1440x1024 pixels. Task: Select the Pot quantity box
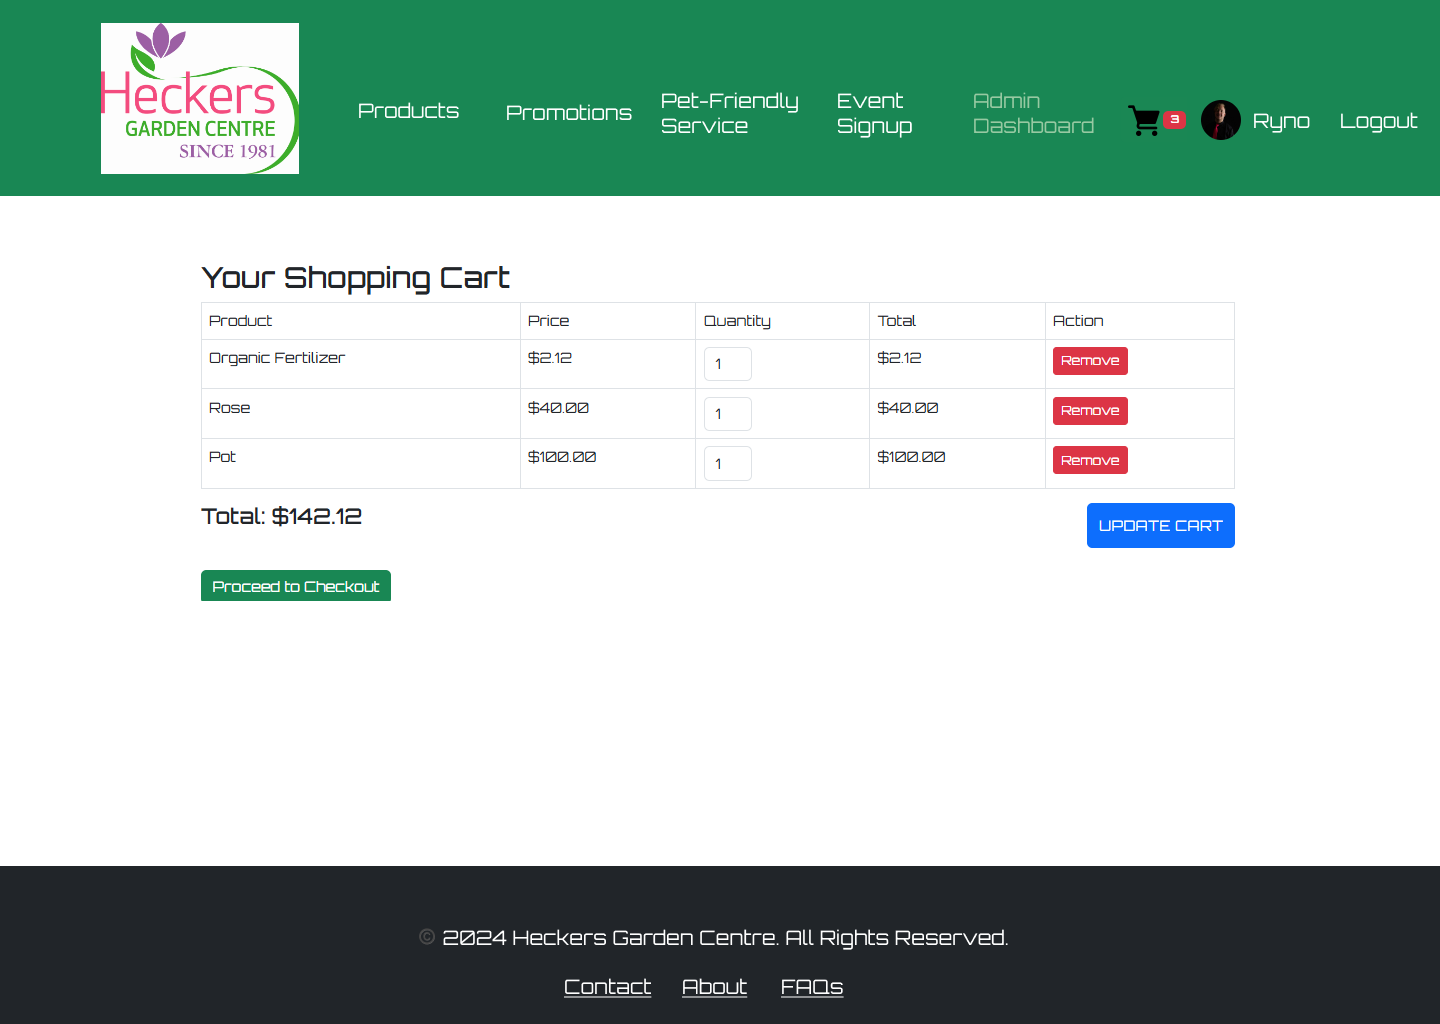pyautogui.click(x=727, y=464)
